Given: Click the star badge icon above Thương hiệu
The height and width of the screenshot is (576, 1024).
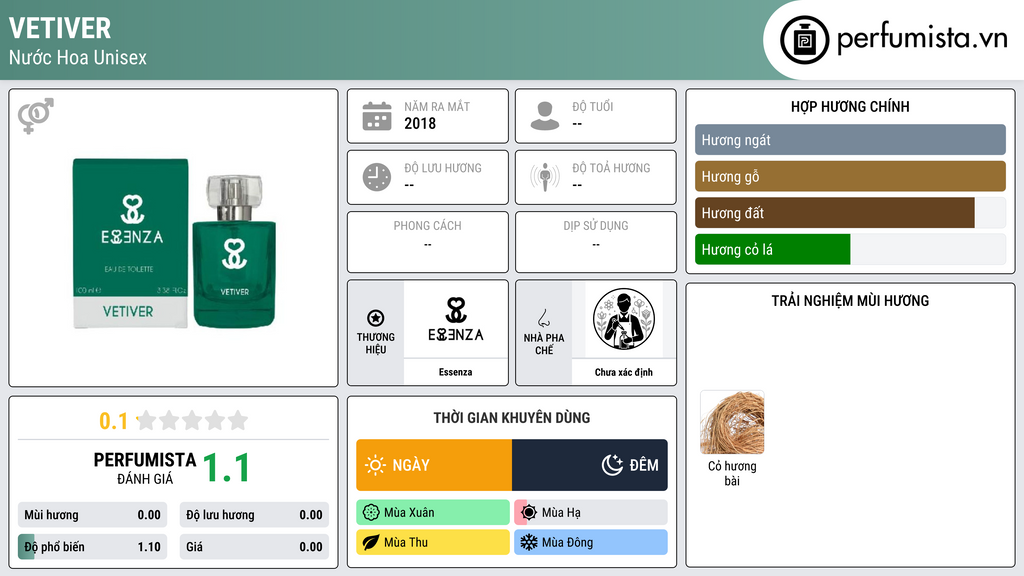Looking at the screenshot, I should [x=376, y=318].
